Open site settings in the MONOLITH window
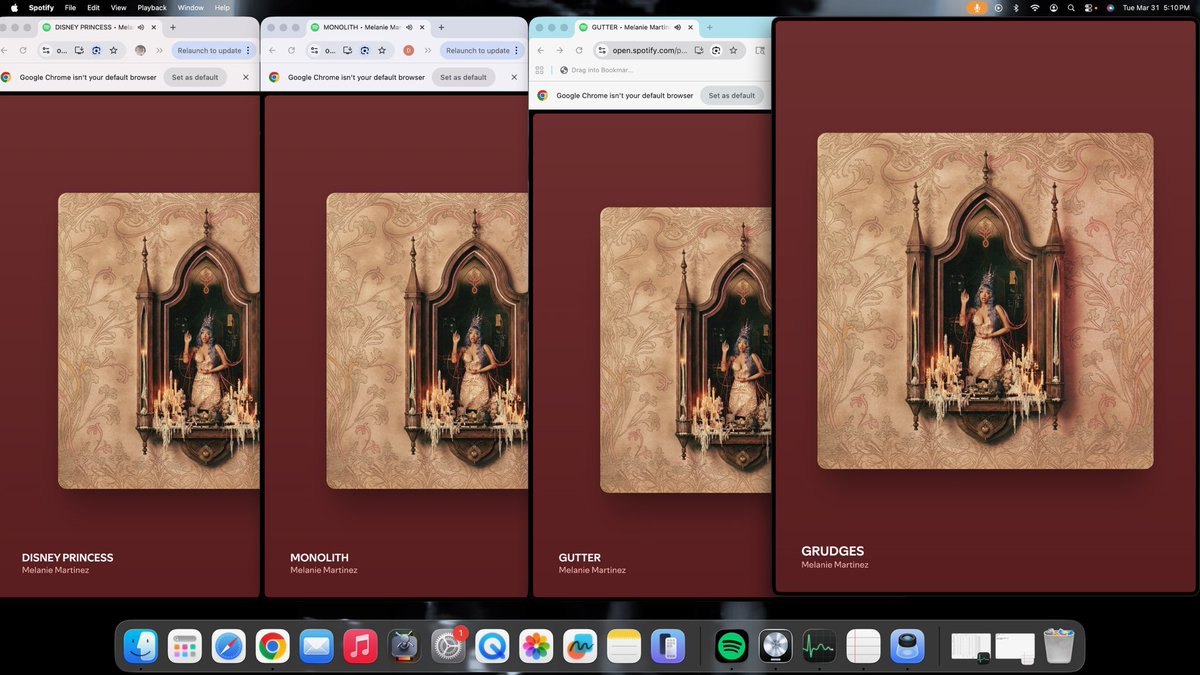The image size is (1200, 675). (315, 50)
